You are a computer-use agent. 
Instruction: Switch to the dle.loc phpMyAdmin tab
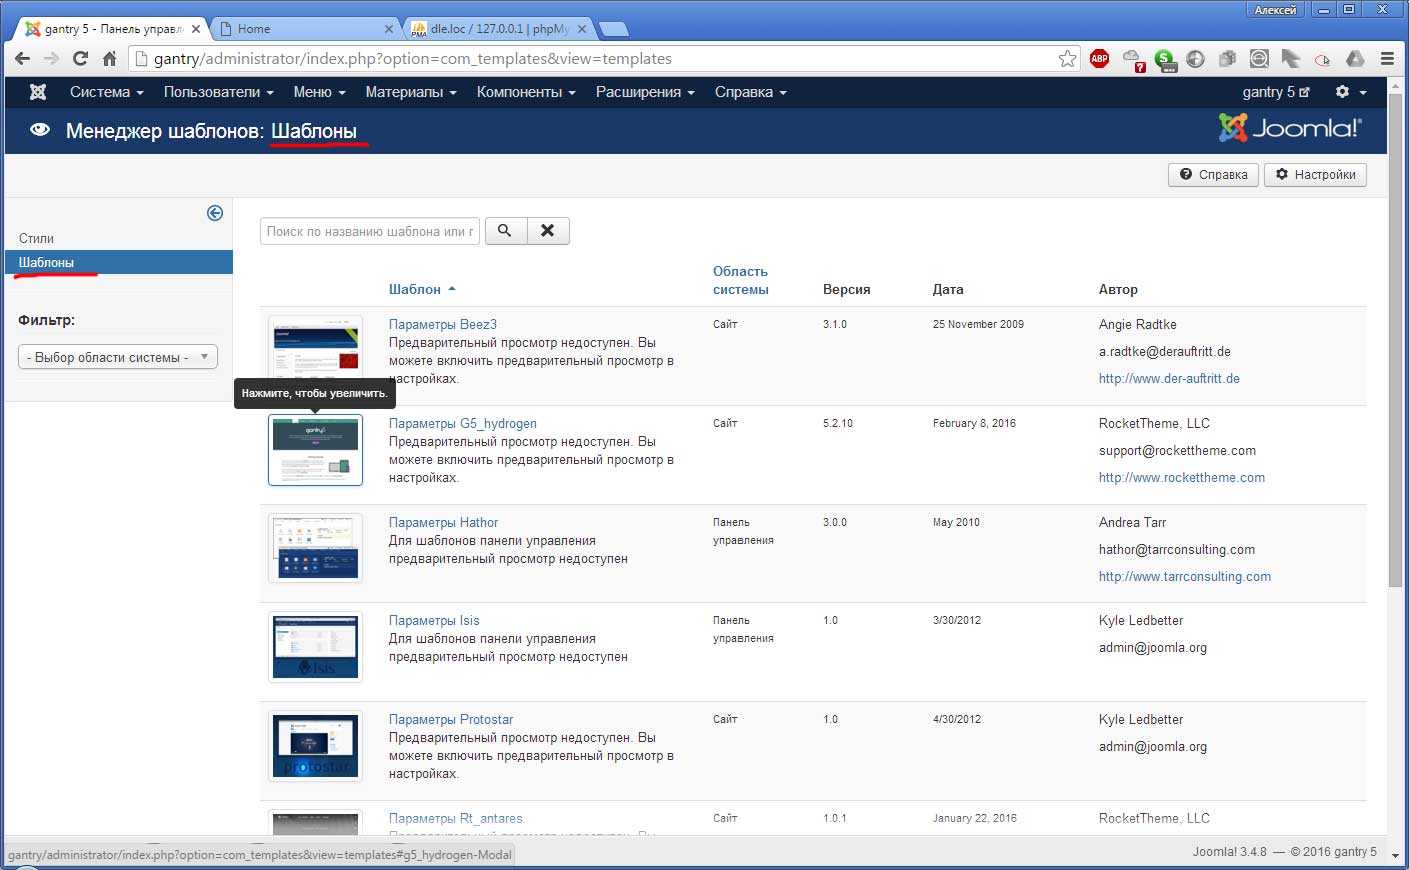(500, 29)
